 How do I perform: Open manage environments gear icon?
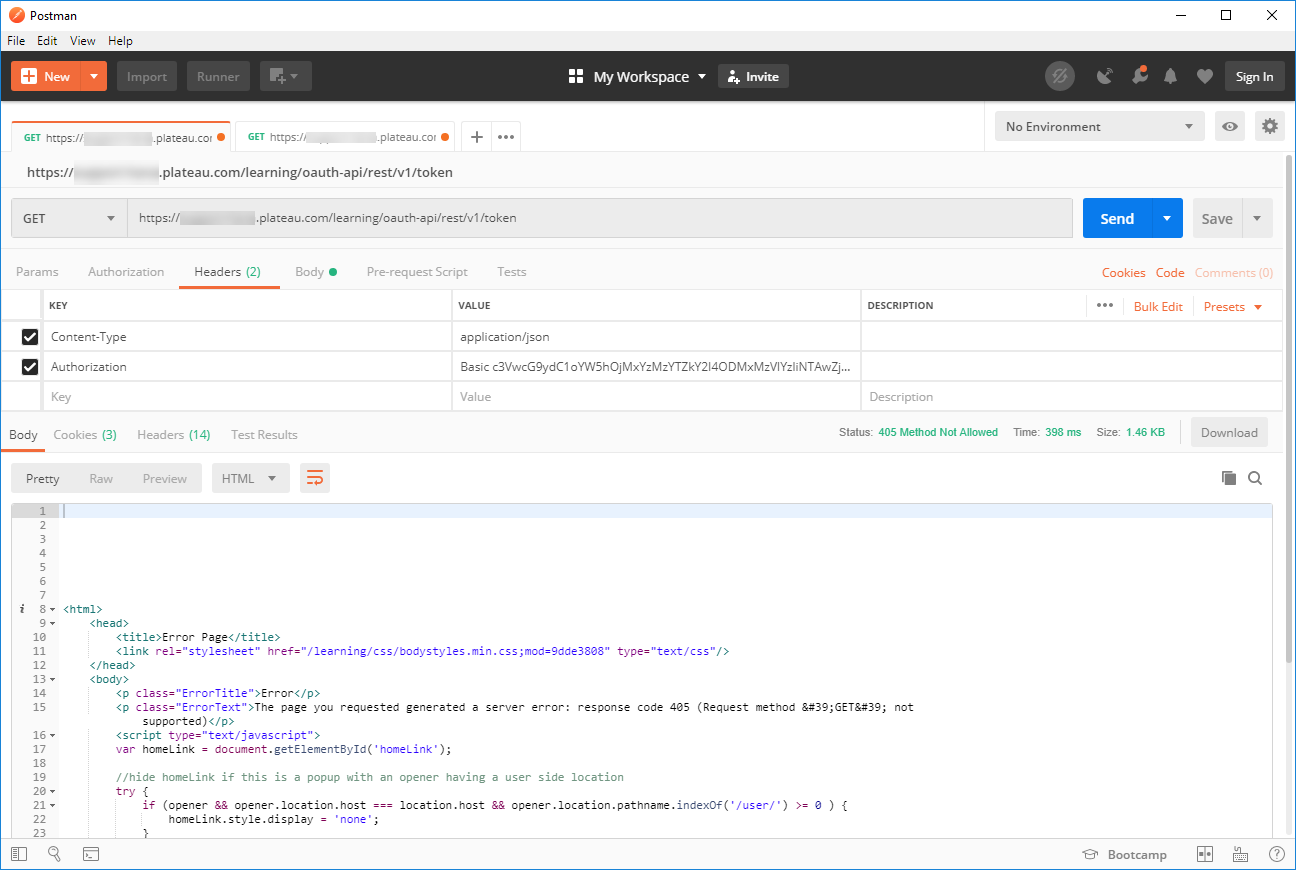pos(1270,126)
